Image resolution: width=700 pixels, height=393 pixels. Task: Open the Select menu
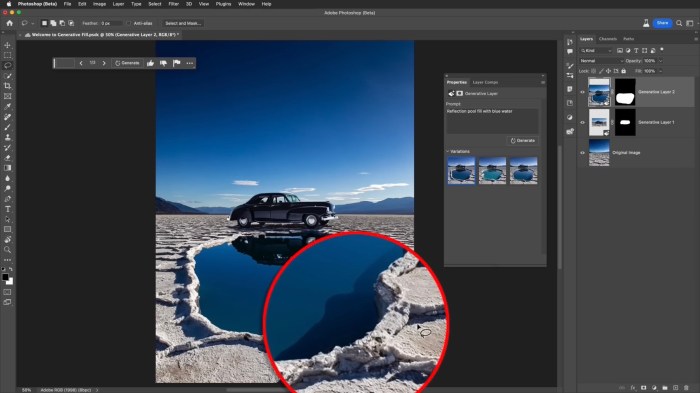[154, 4]
